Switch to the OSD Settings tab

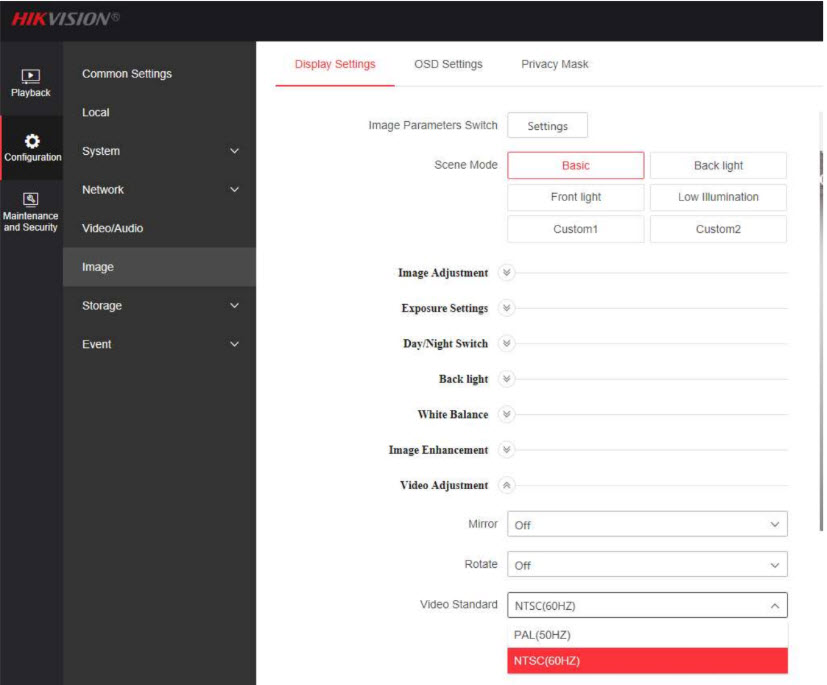448,64
